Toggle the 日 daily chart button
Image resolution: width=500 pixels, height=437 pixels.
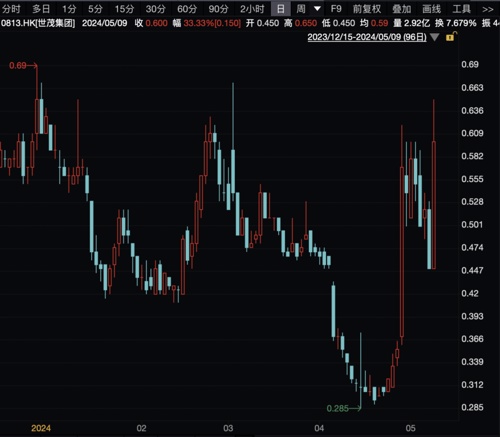[281, 9]
